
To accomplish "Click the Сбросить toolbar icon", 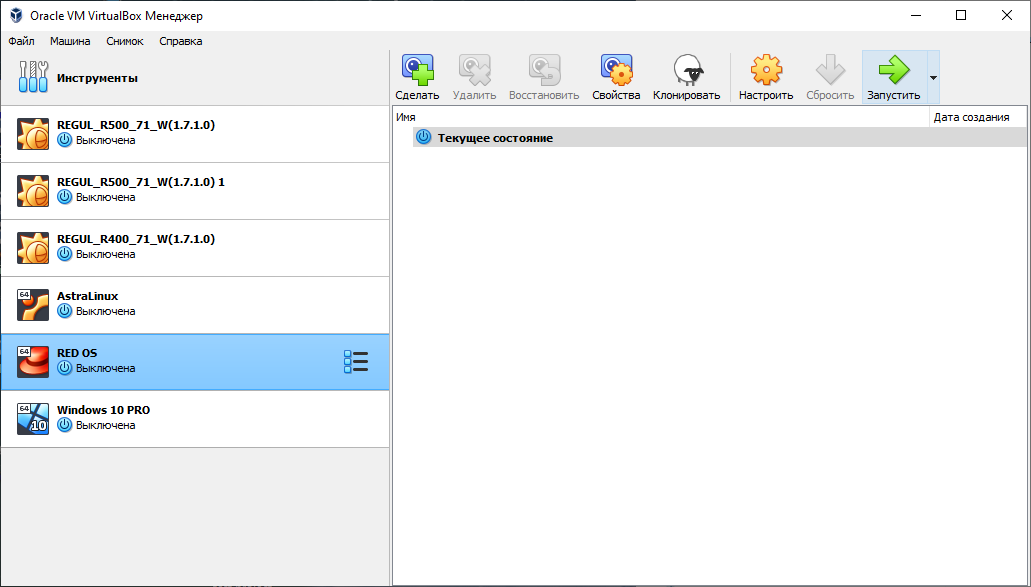I will click(x=830, y=70).
